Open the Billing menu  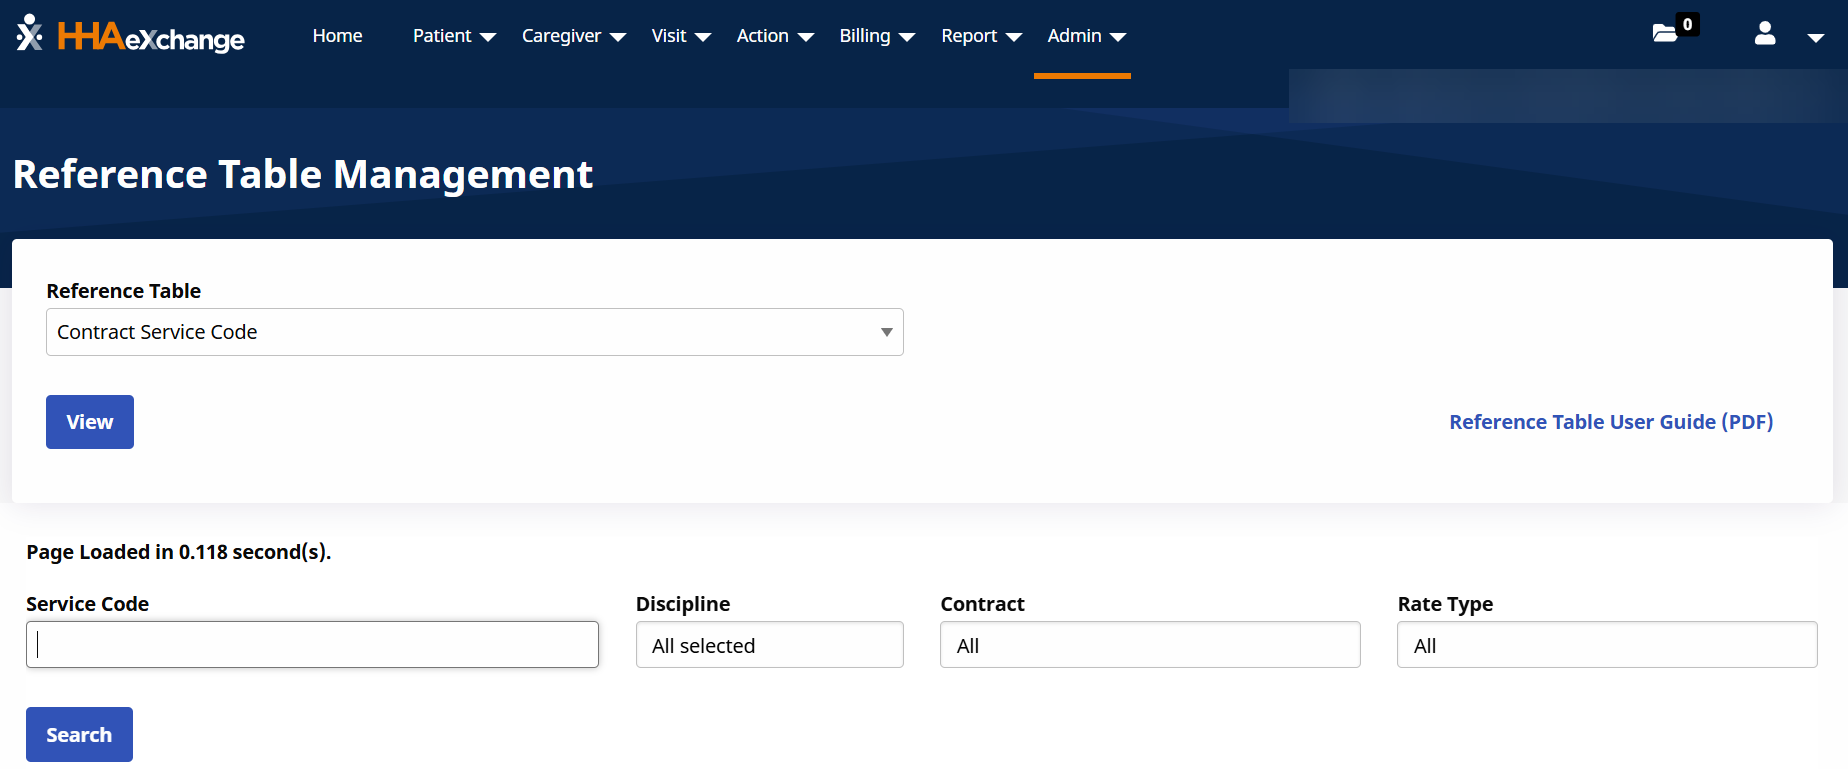(x=876, y=36)
